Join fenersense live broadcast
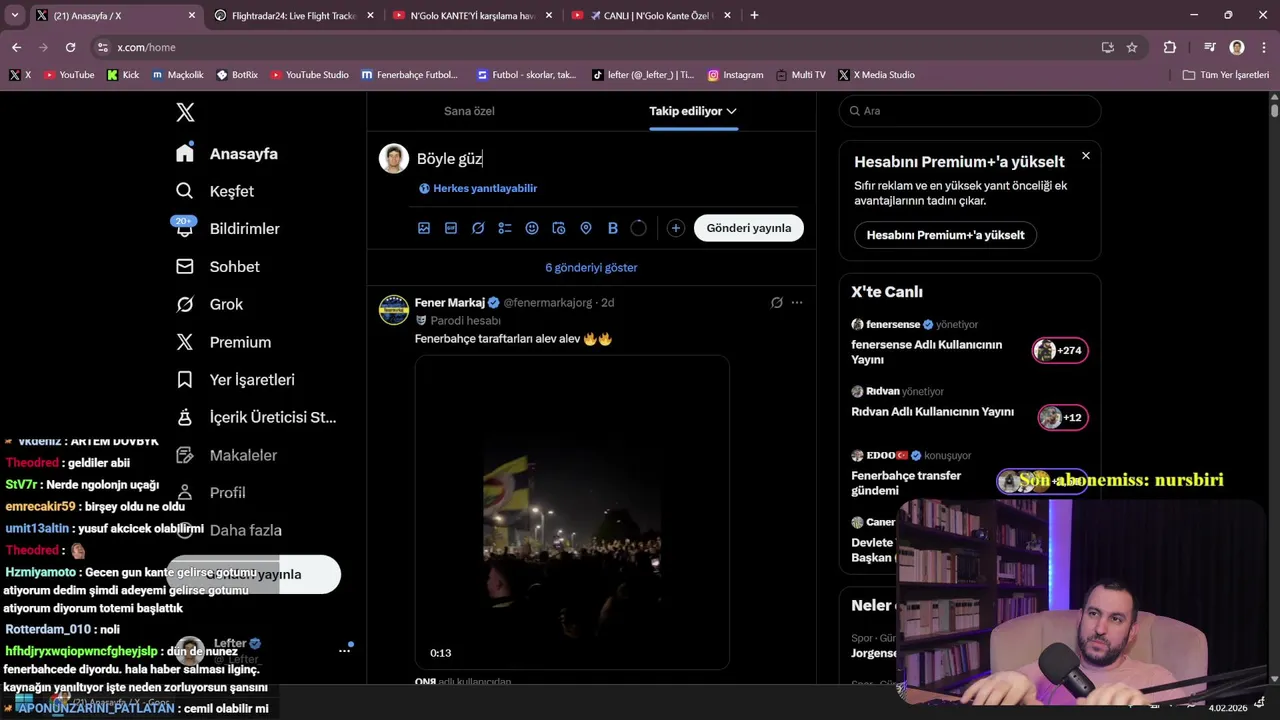The image size is (1280, 720). (x=1060, y=350)
